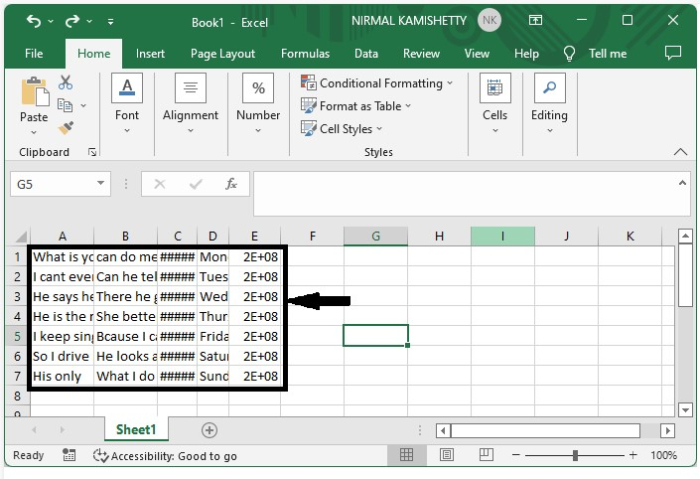The width and height of the screenshot is (700, 479).
Task: Open Ribbon Display Options icon
Action: point(535,20)
